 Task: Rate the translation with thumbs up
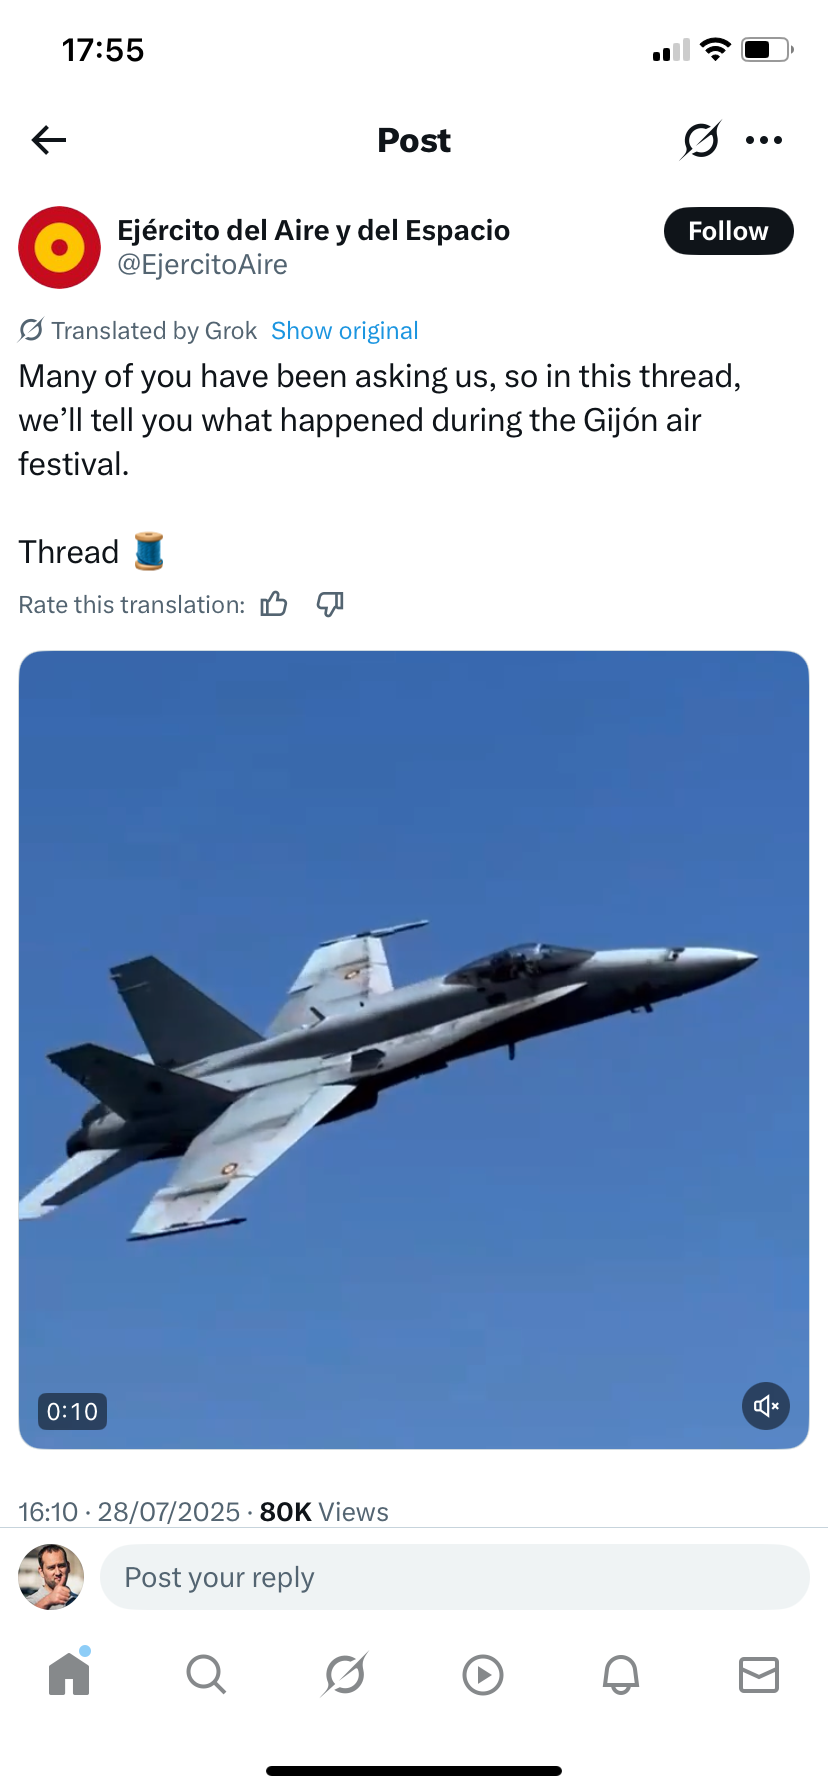pos(274,604)
